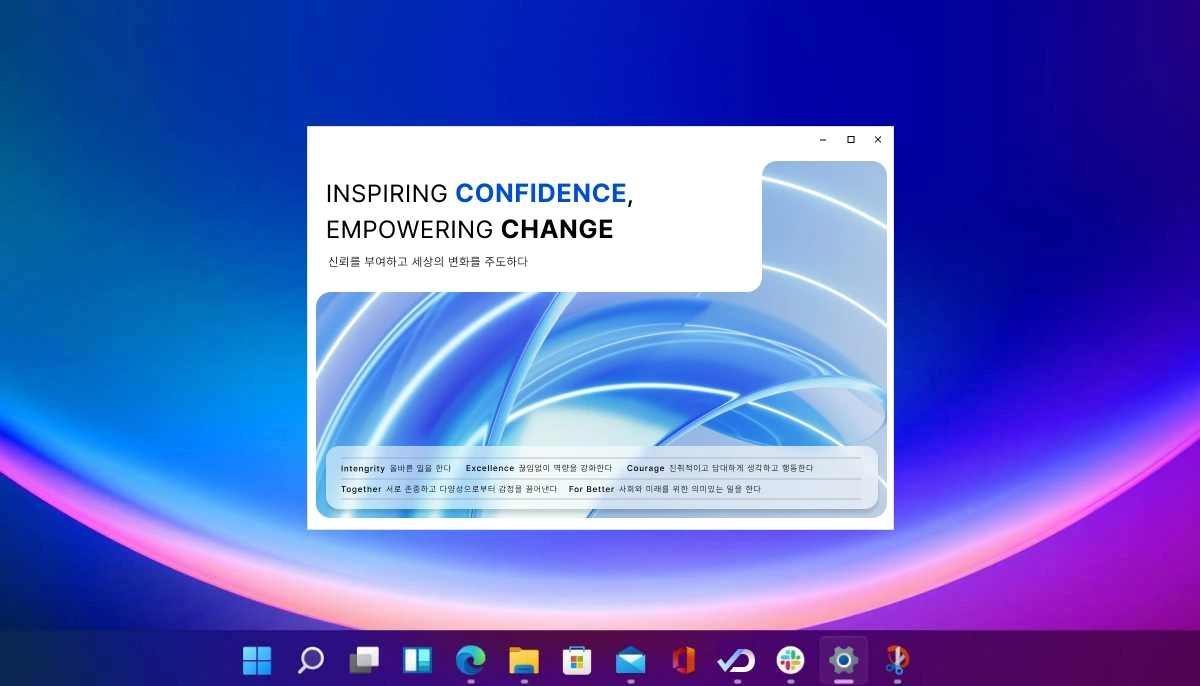
Task: Select the "EMPOWERING CHANGE" headline line
Action: 470,230
